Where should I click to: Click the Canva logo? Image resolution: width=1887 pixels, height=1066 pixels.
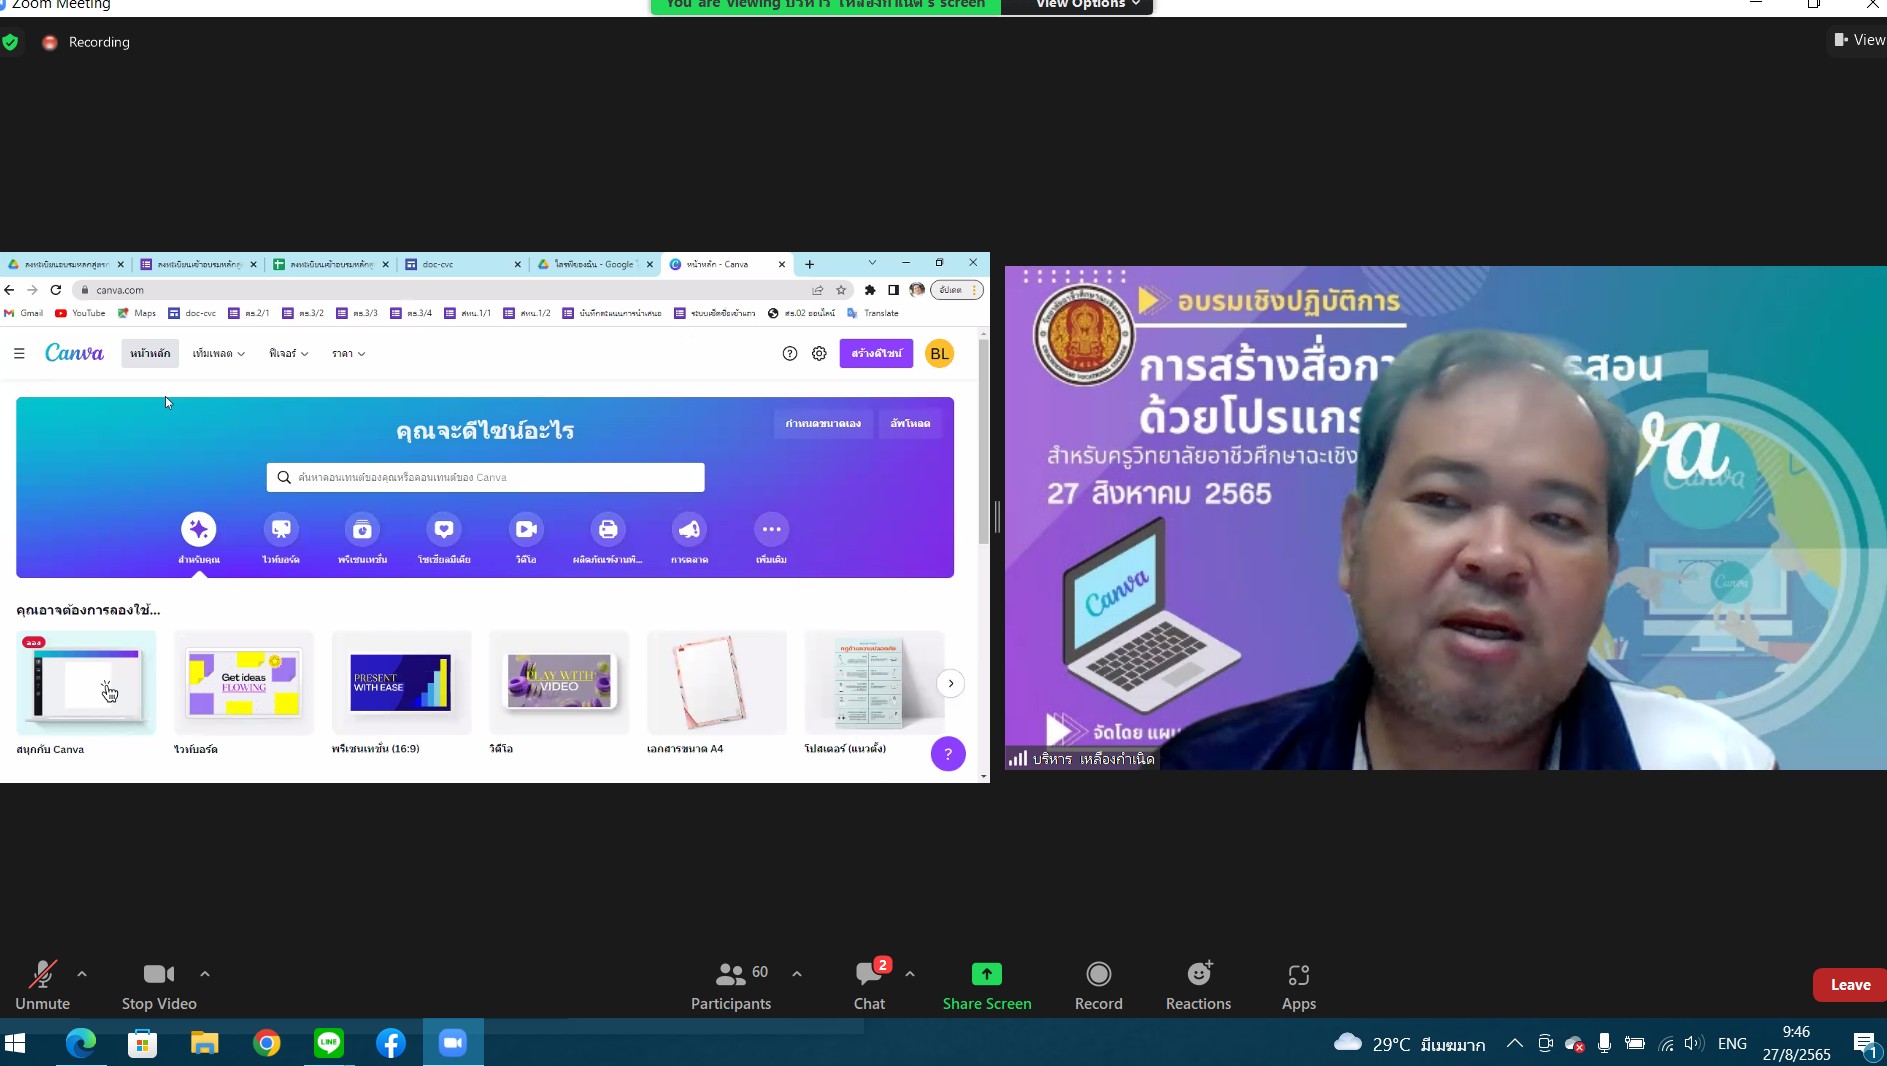coord(74,353)
